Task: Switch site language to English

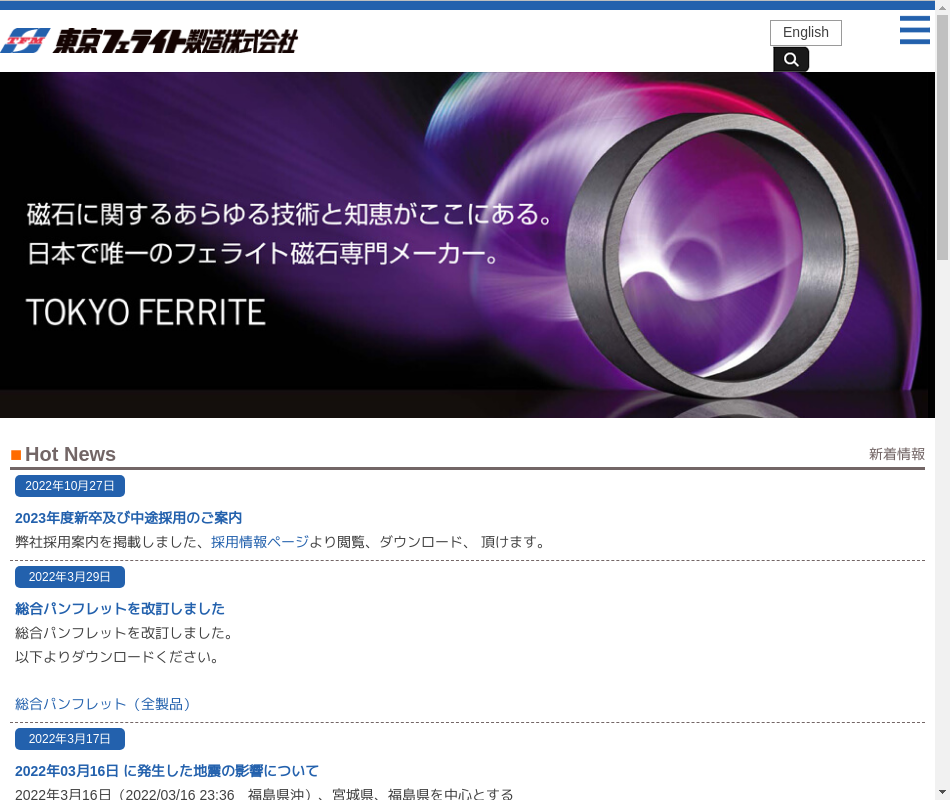Action: (805, 33)
